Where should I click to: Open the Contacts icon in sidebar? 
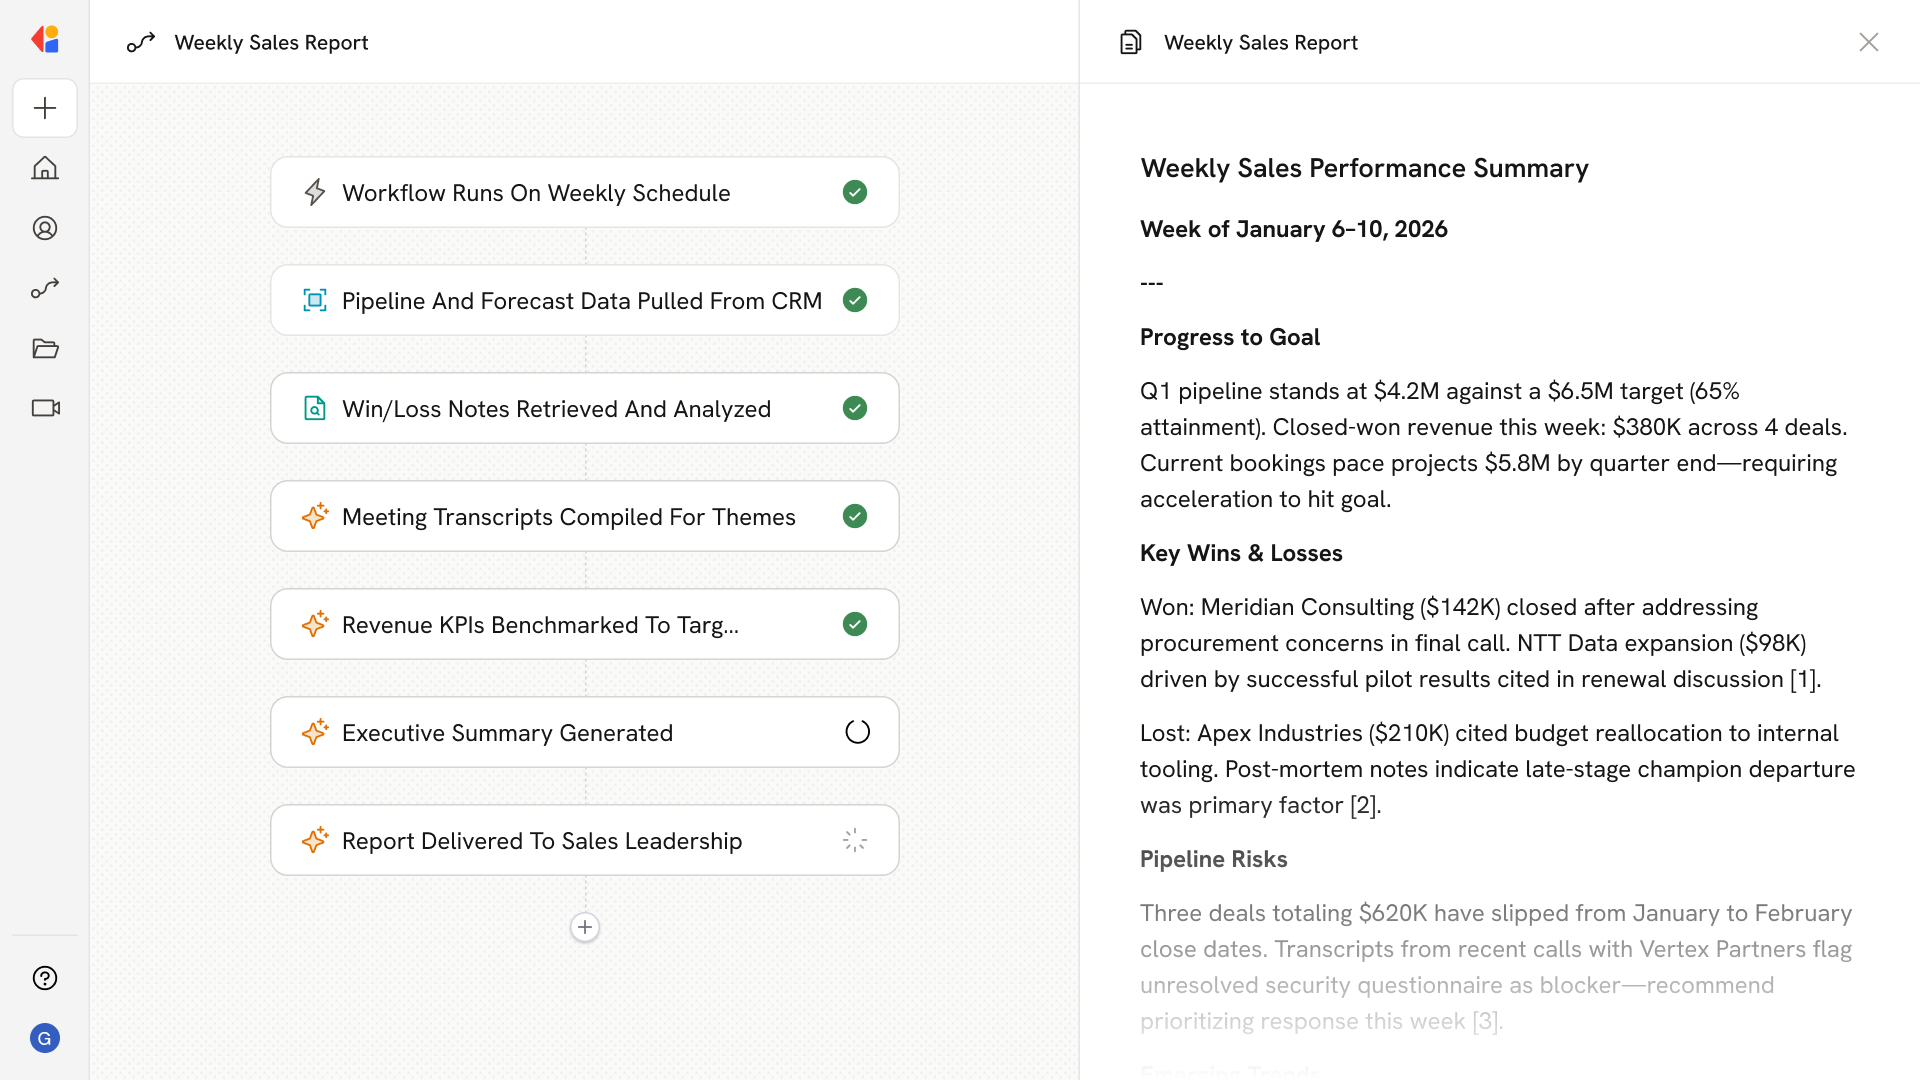[45, 228]
